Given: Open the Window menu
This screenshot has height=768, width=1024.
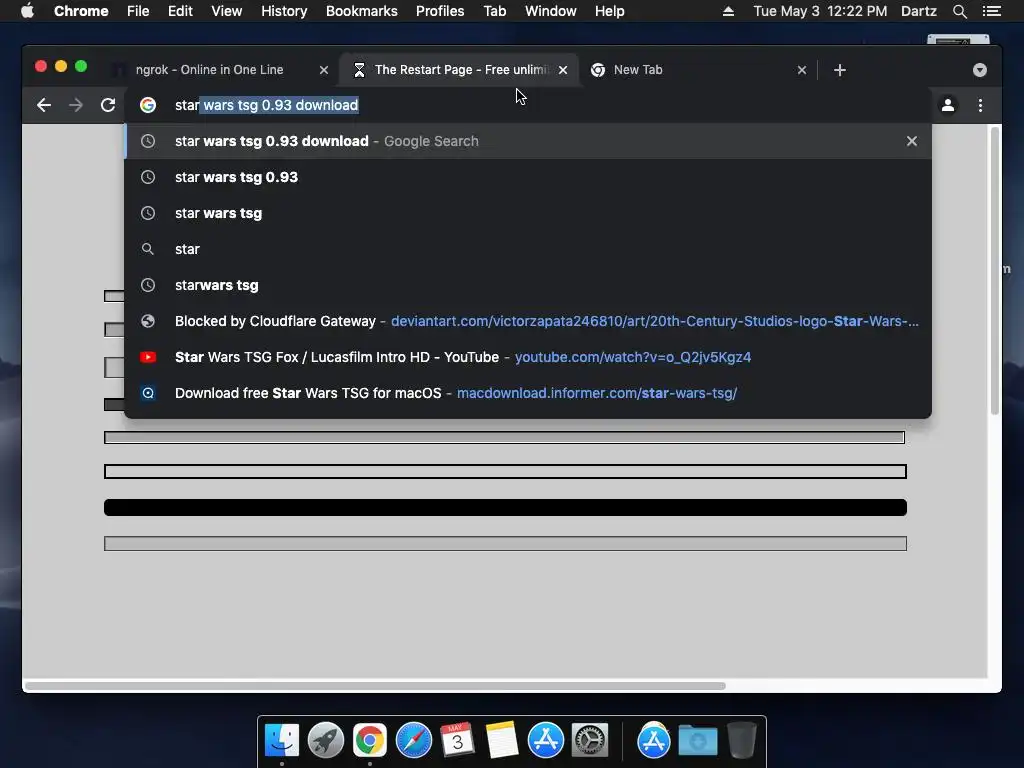Looking at the screenshot, I should coord(551,11).
